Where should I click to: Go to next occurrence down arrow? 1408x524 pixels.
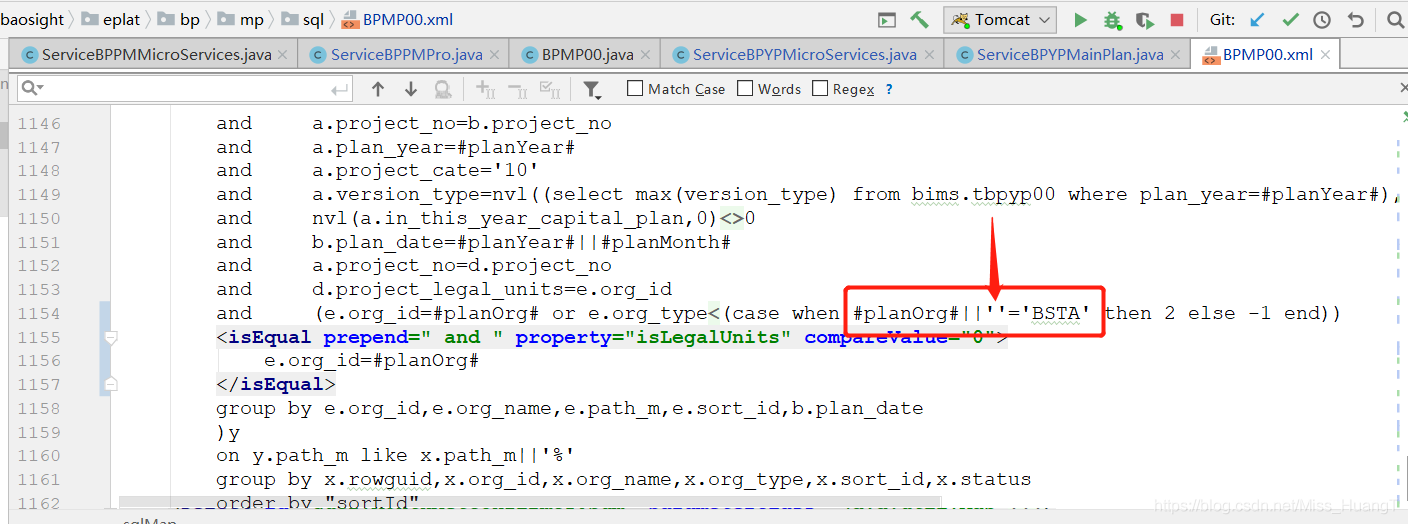coord(410,89)
